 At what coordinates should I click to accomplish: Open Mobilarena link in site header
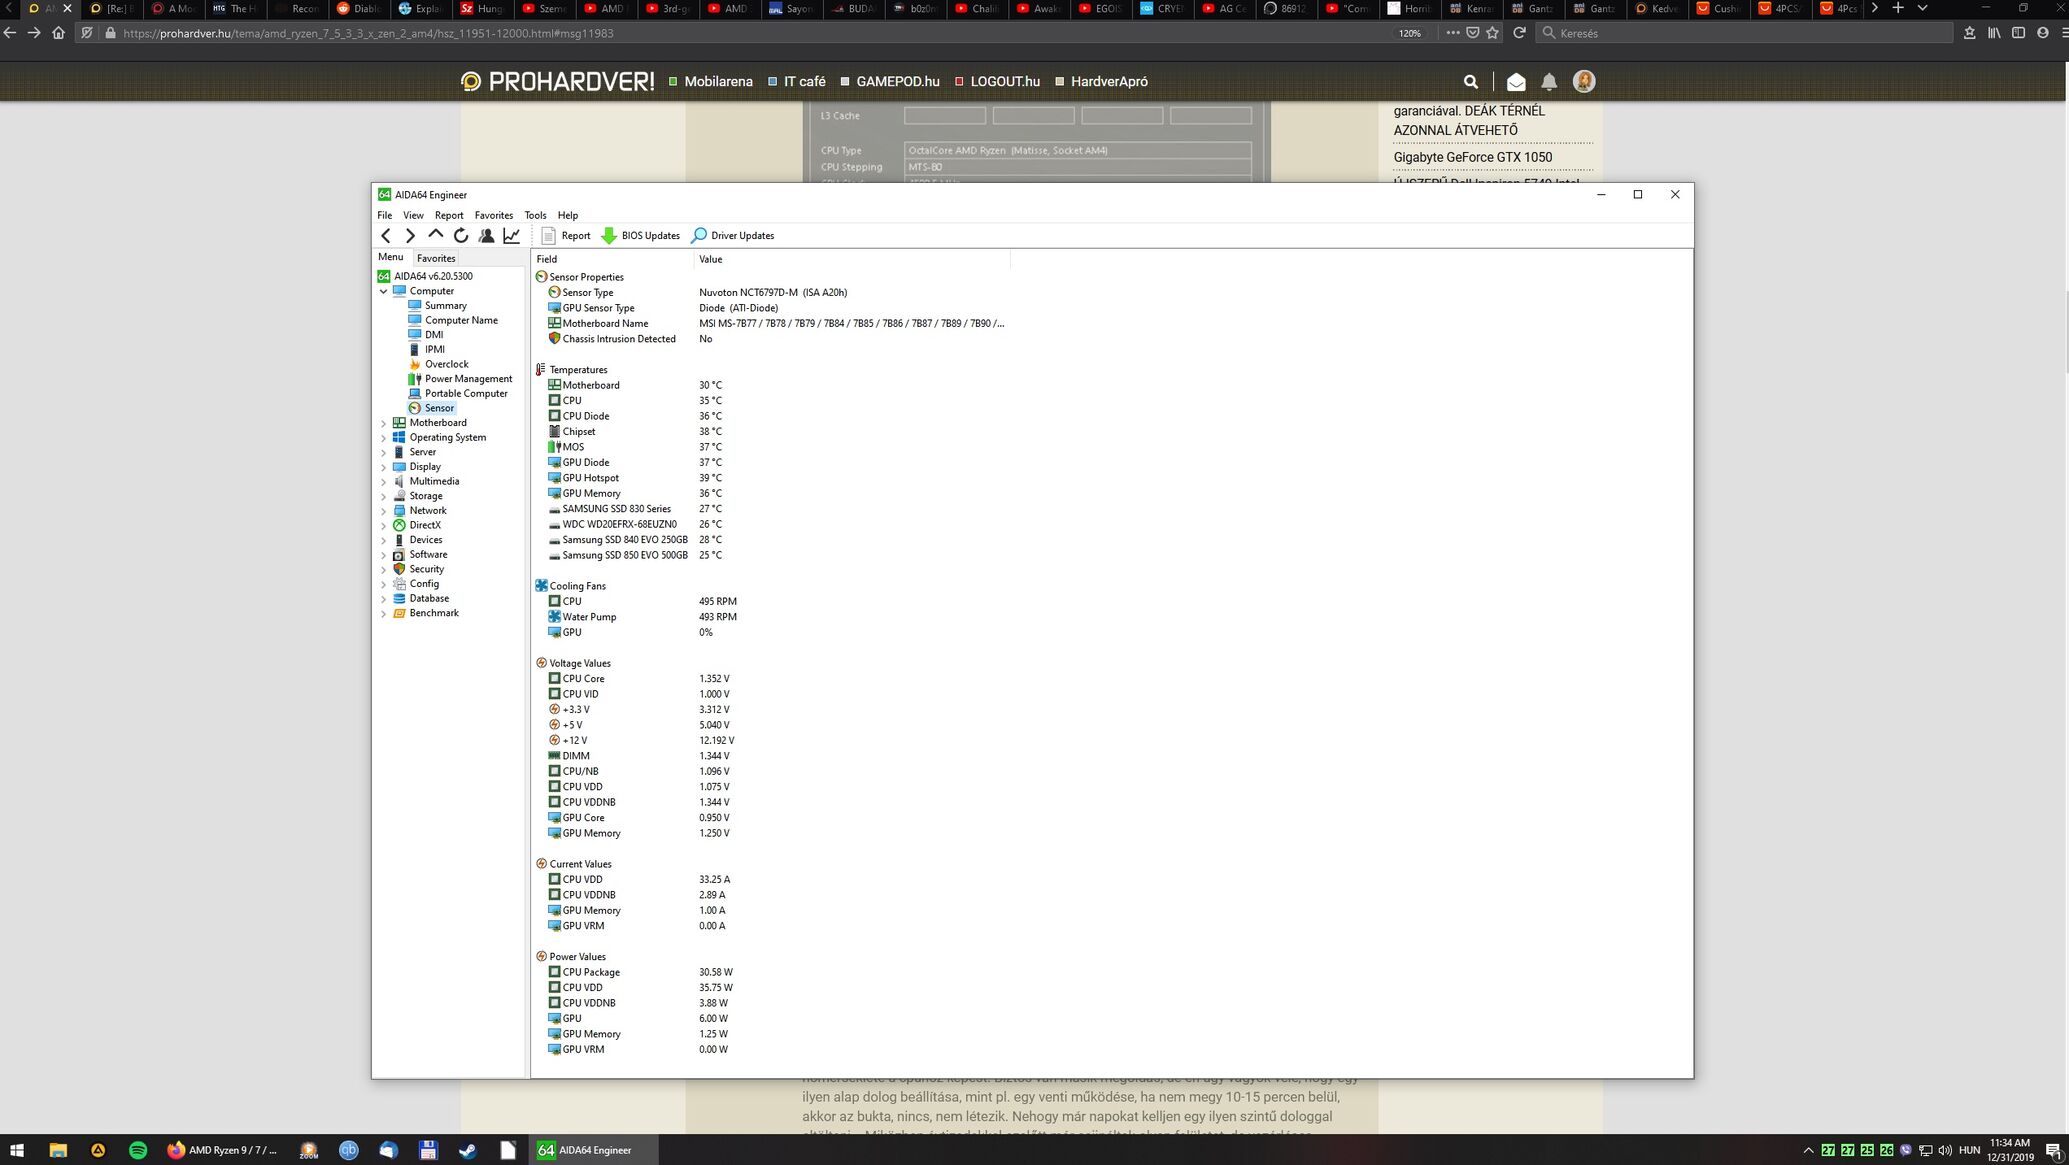pos(711,82)
